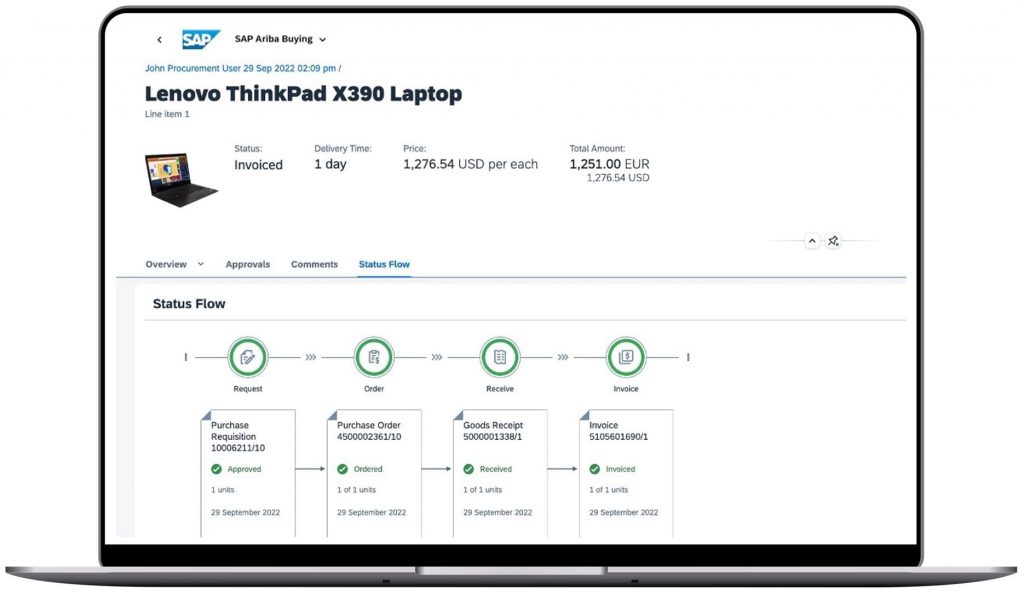
Task: Click the green Approved check icon
Action: [x=216, y=469]
